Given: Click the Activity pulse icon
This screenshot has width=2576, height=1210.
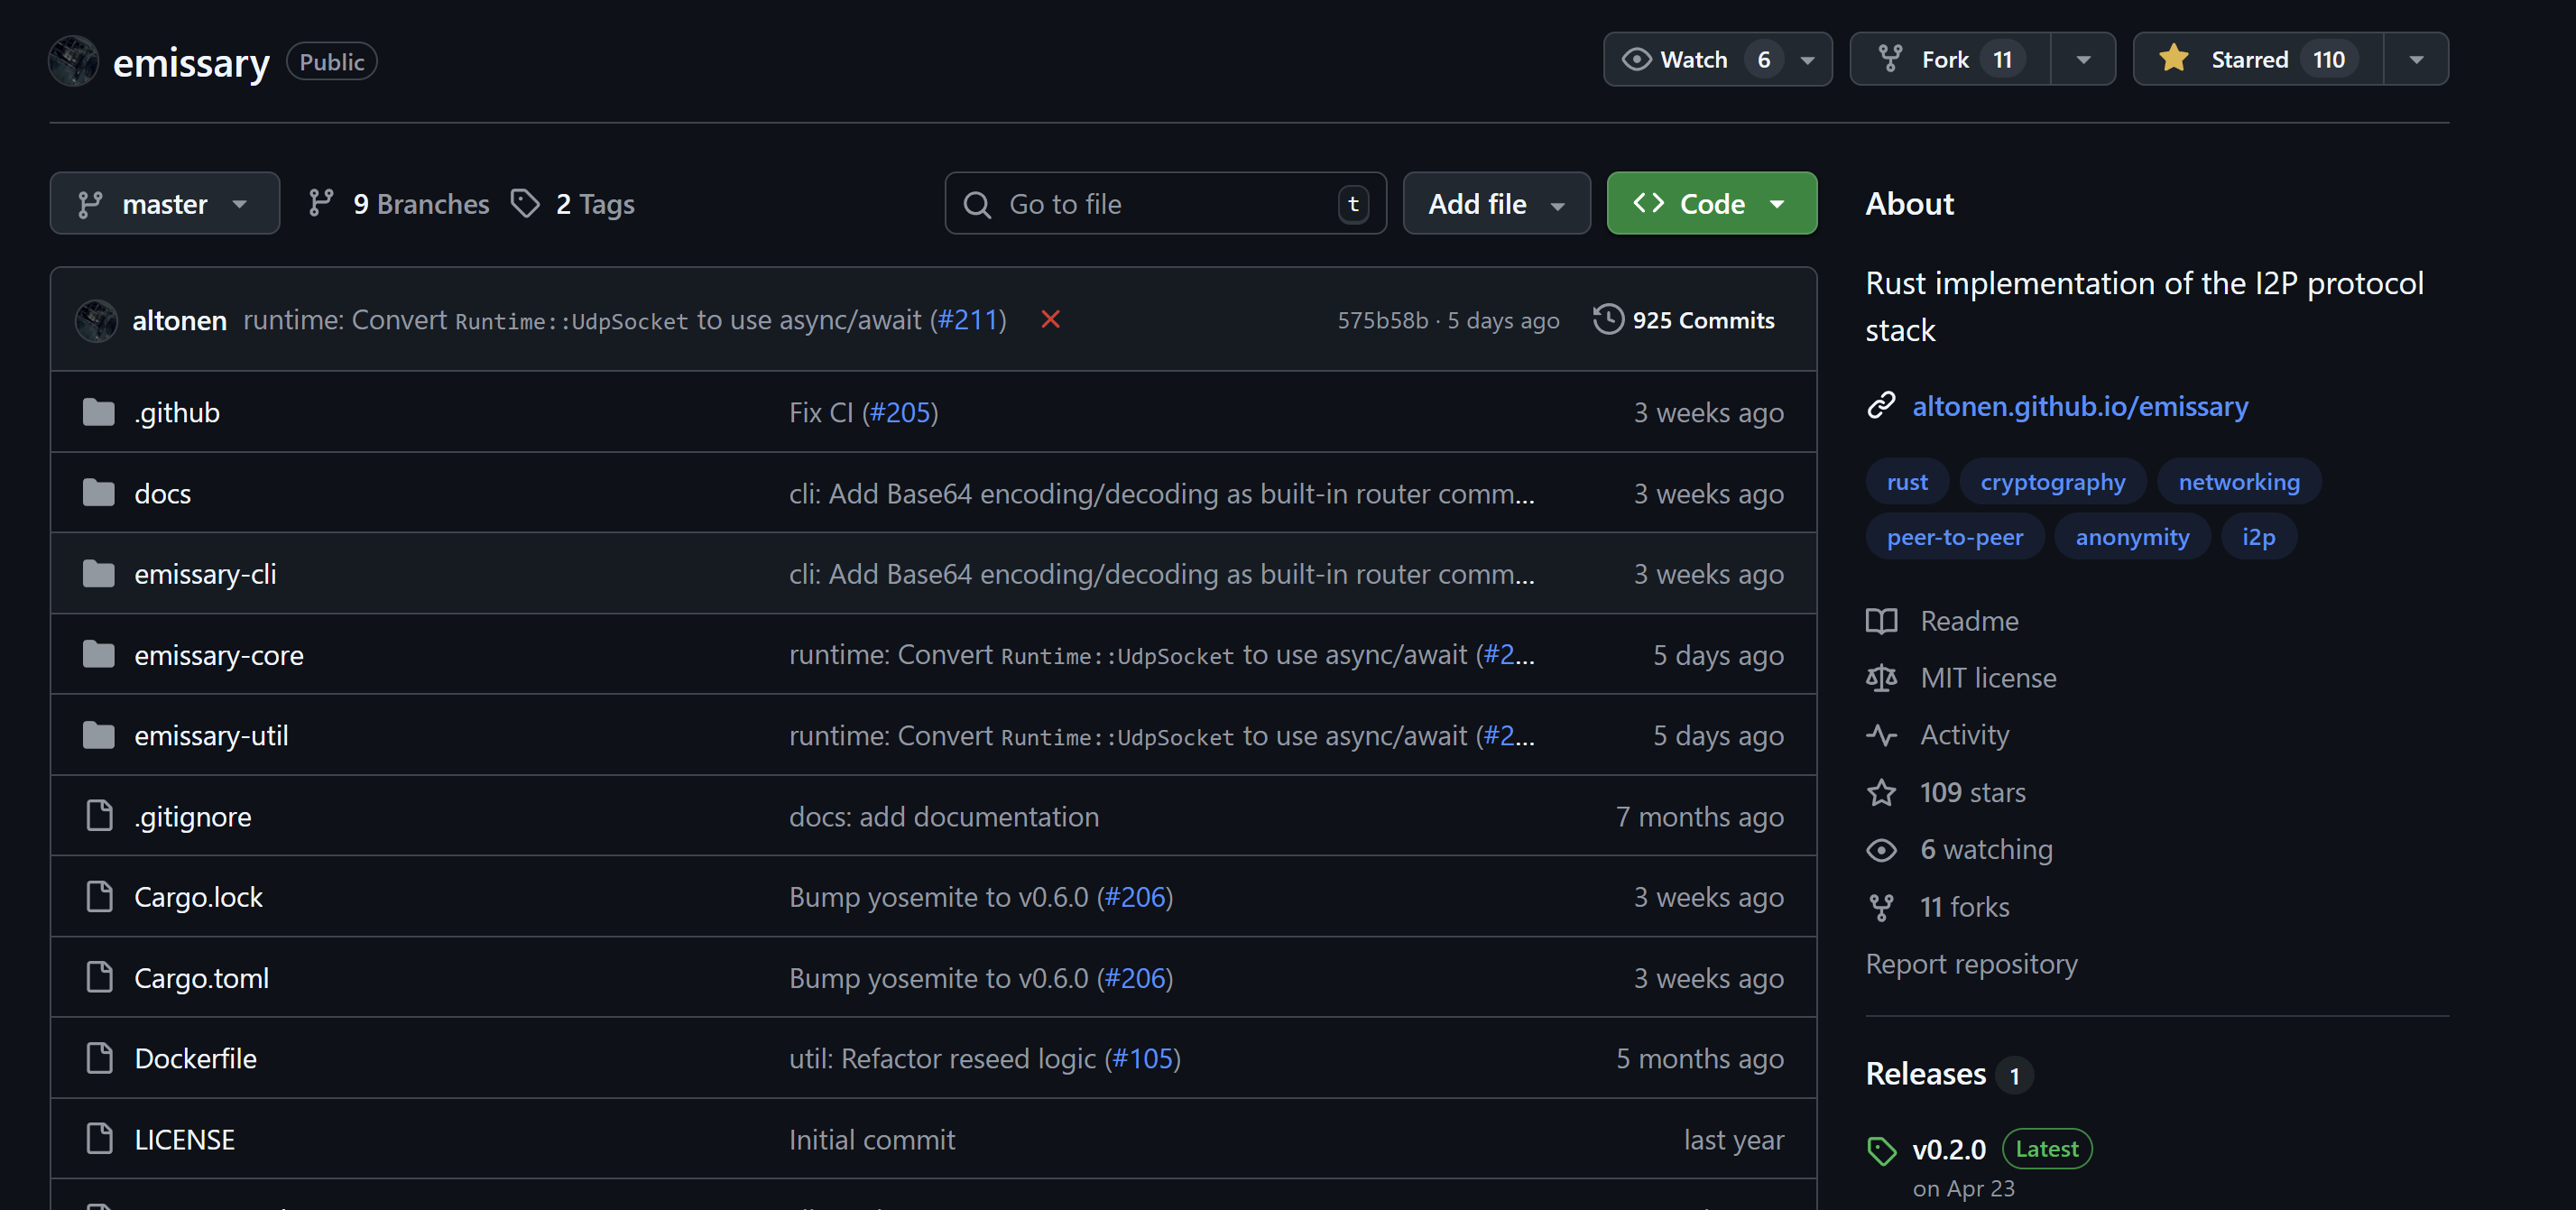Looking at the screenshot, I should [1881, 735].
